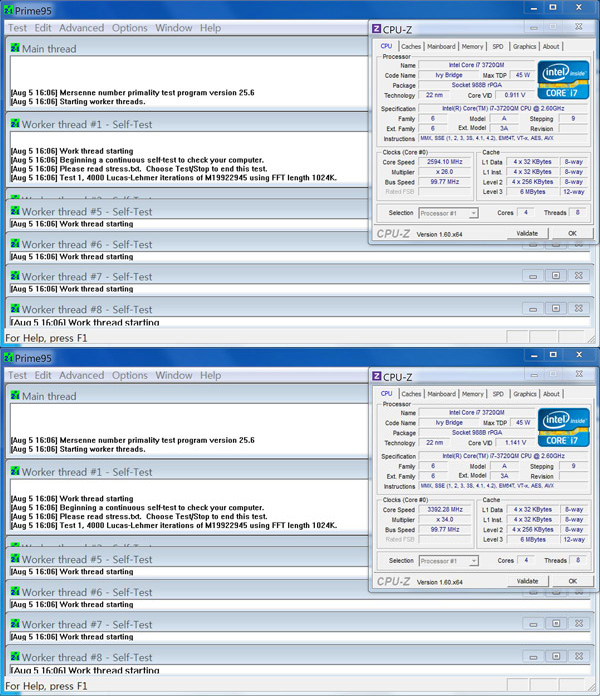Switch to SPD tab in 1.141 V CPU-Z

pyautogui.click(x=498, y=394)
